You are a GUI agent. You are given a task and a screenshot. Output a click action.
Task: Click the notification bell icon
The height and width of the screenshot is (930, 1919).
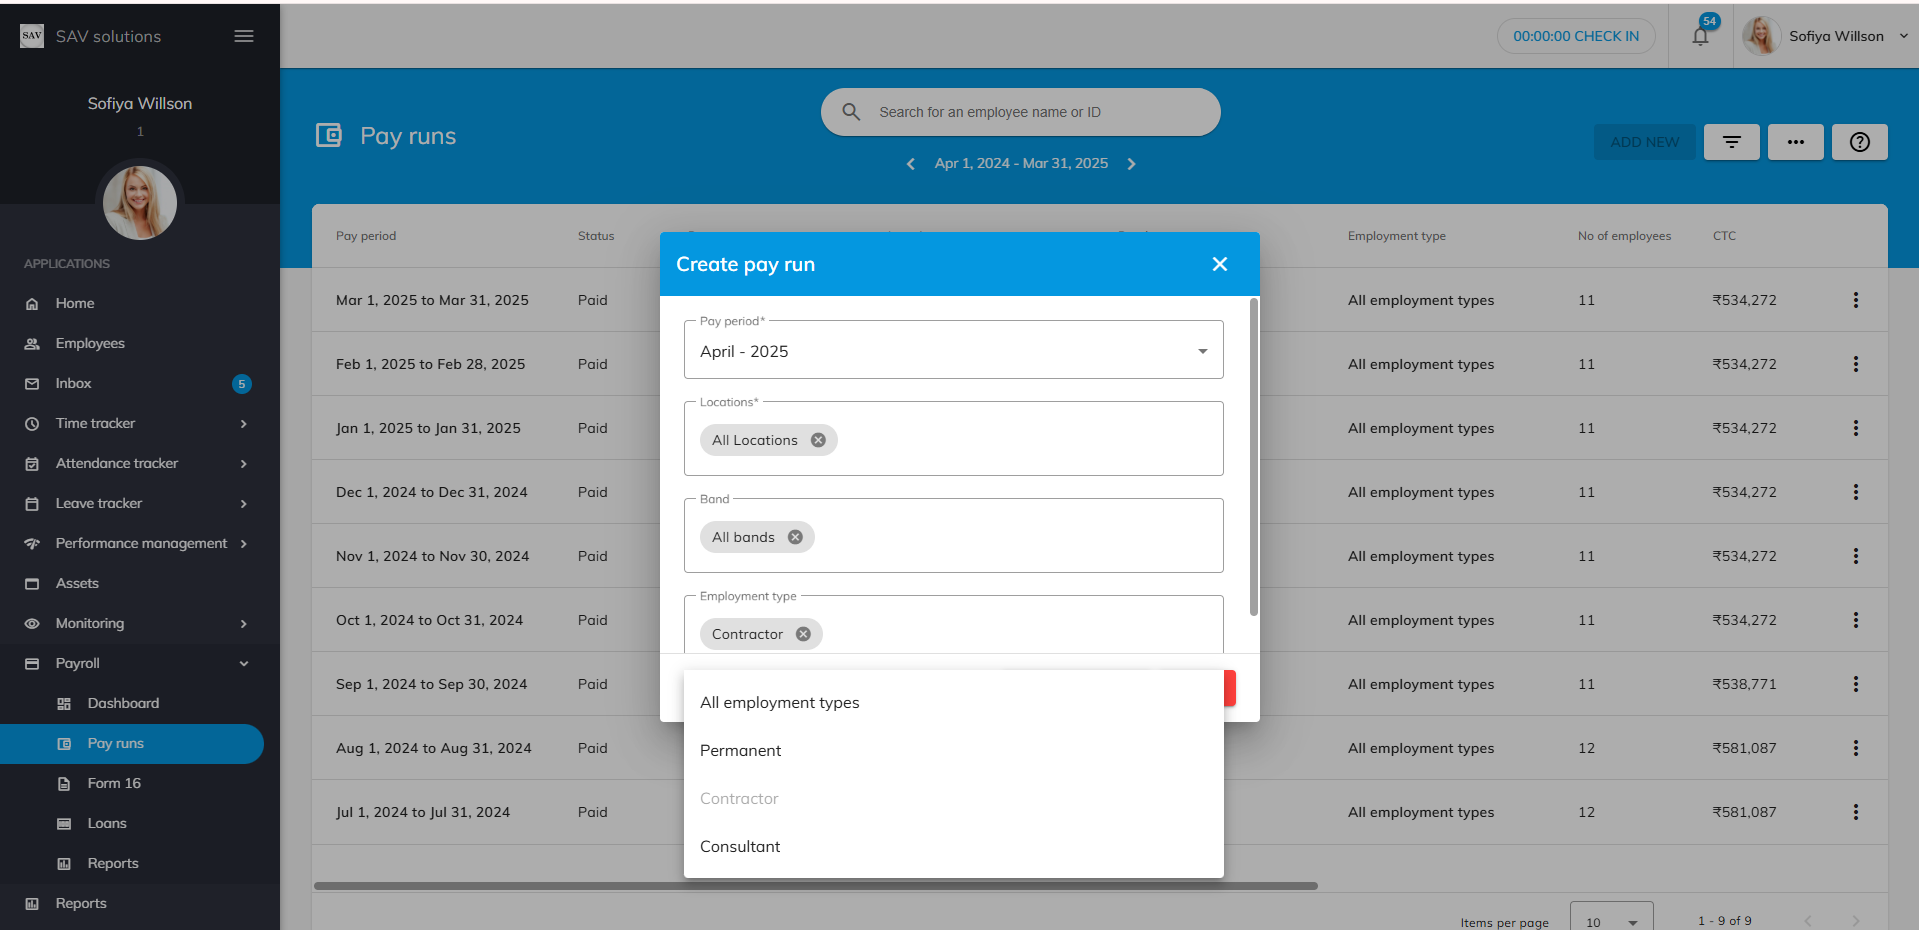tap(1700, 36)
